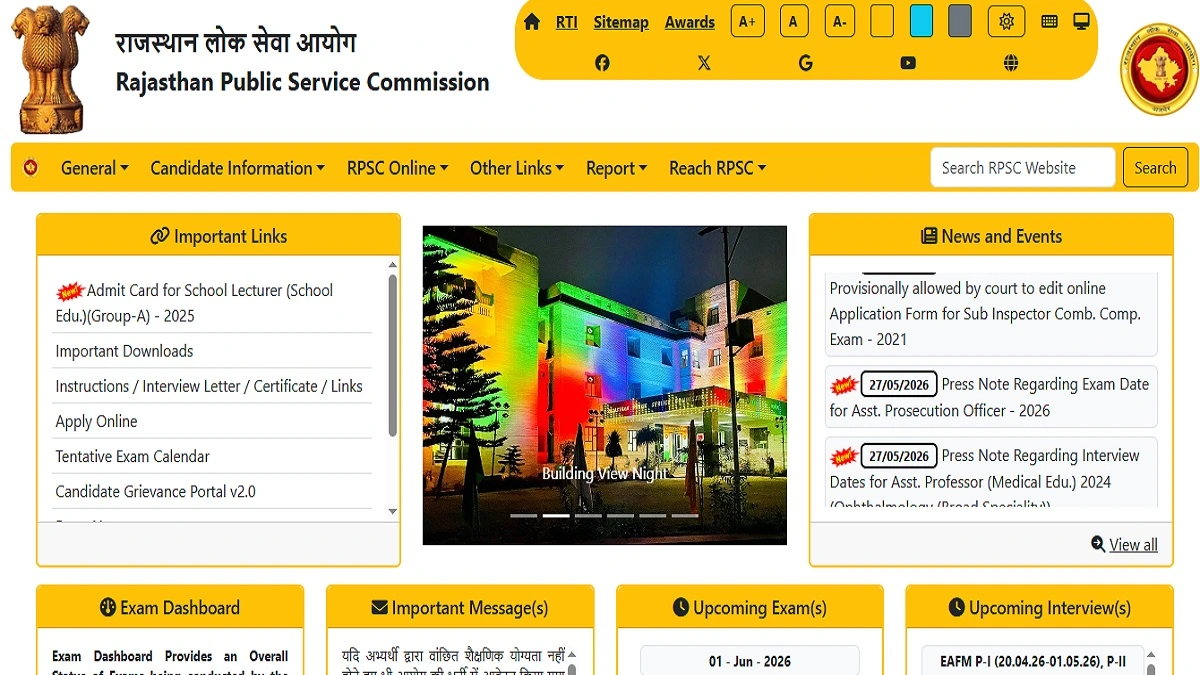Decrease font size with A- button

pyautogui.click(x=840, y=21)
